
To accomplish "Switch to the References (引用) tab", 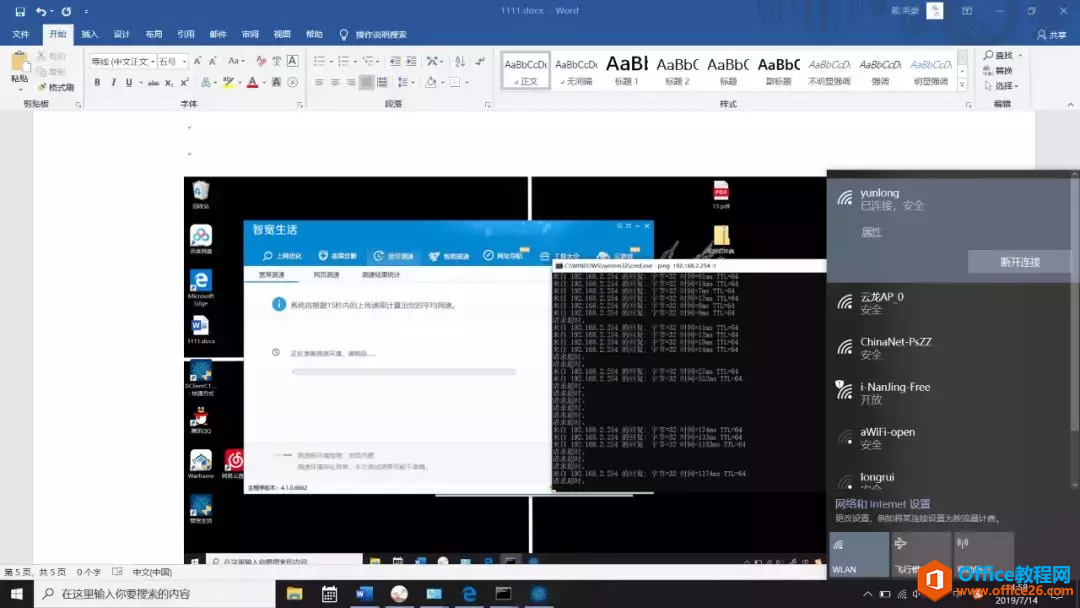I will pos(186,34).
